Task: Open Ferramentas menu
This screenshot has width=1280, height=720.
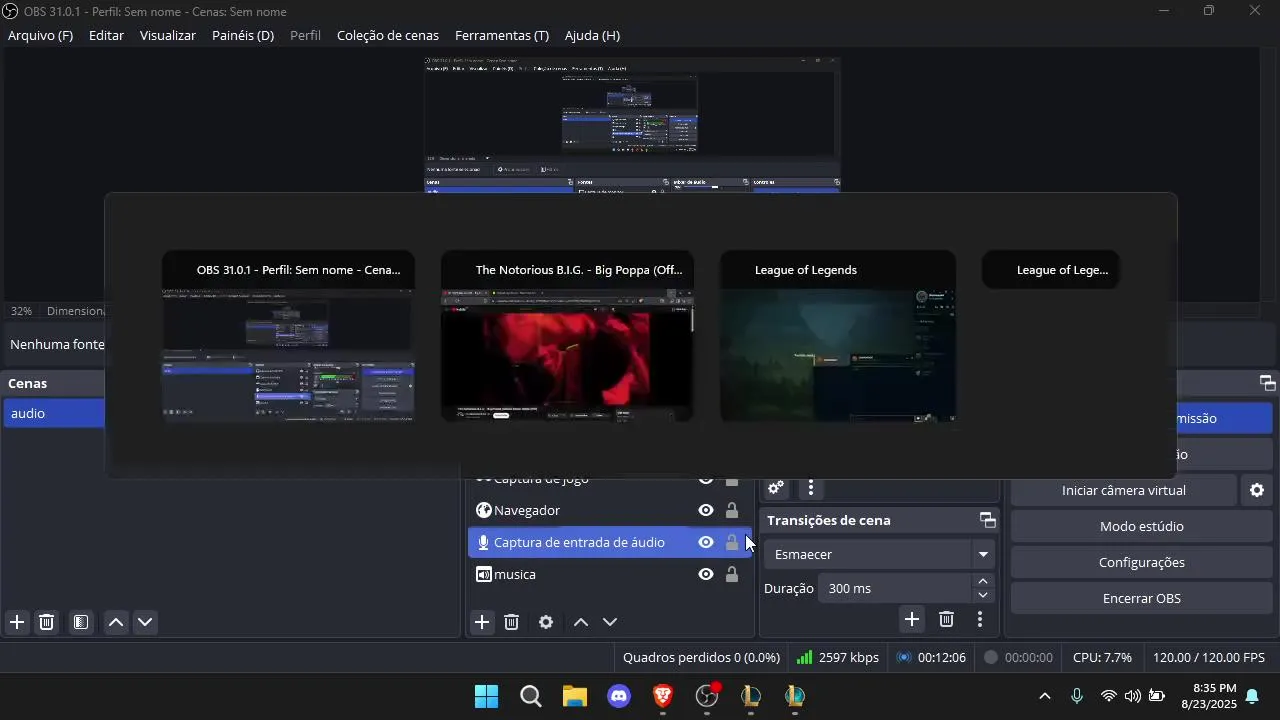Action: (502, 35)
